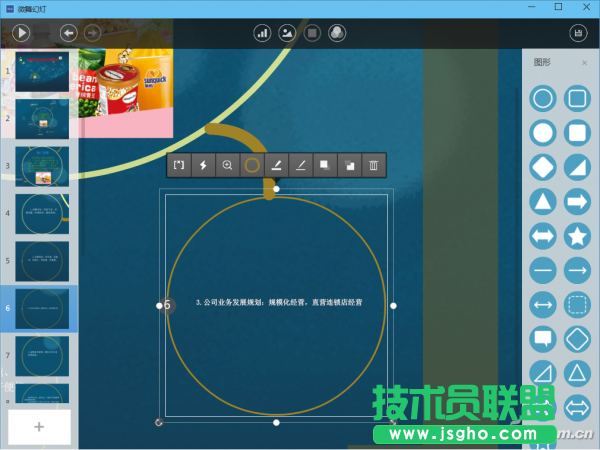Click the lightning bolt animation icon
Viewport: 600px width, 450px height.
point(203,165)
